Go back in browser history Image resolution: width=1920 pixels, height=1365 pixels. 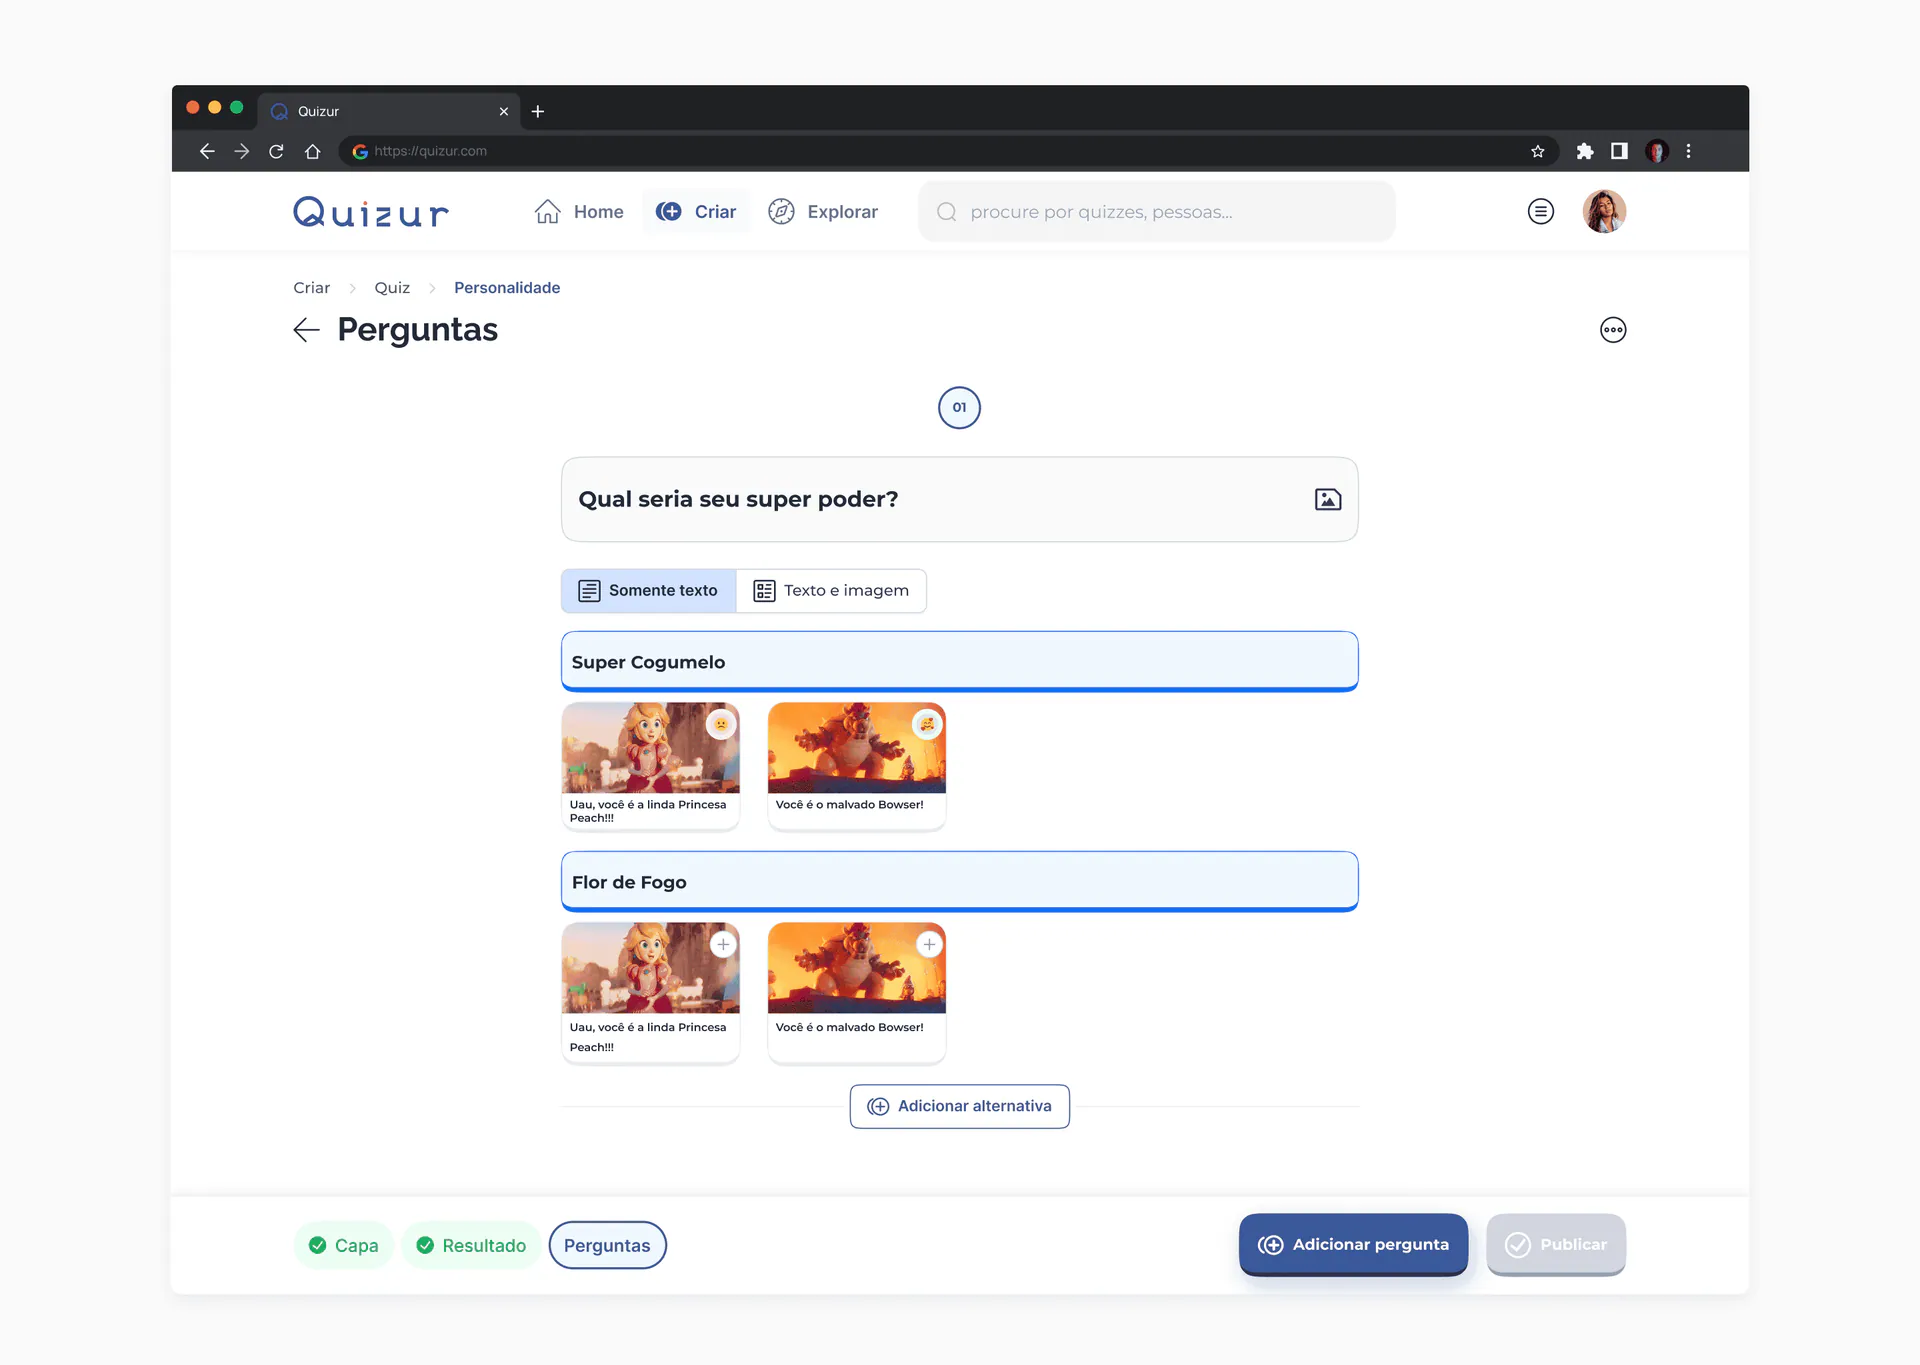[207, 151]
